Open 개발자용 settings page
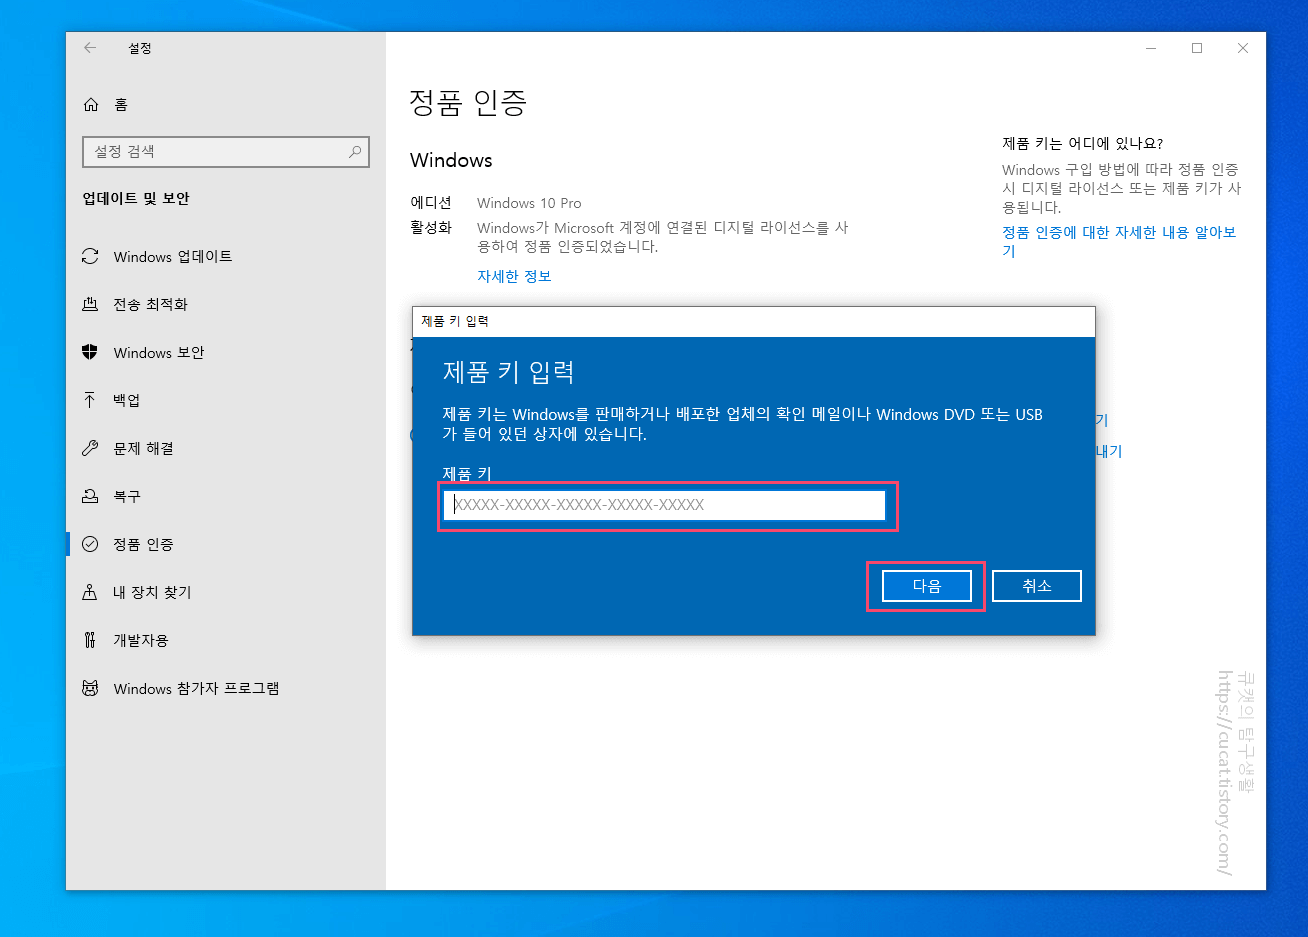1308x937 pixels. click(x=226, y=640)
